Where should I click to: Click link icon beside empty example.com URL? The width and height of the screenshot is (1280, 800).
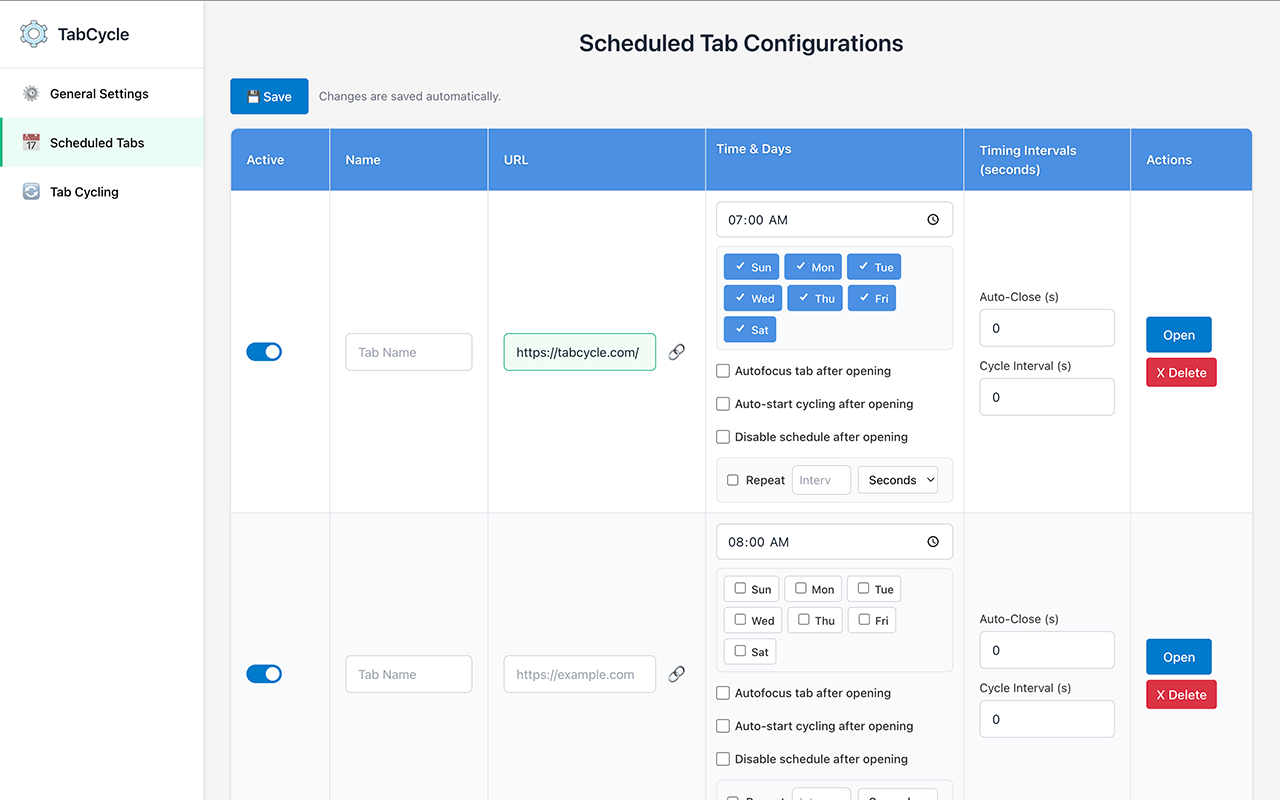(677, 674)
